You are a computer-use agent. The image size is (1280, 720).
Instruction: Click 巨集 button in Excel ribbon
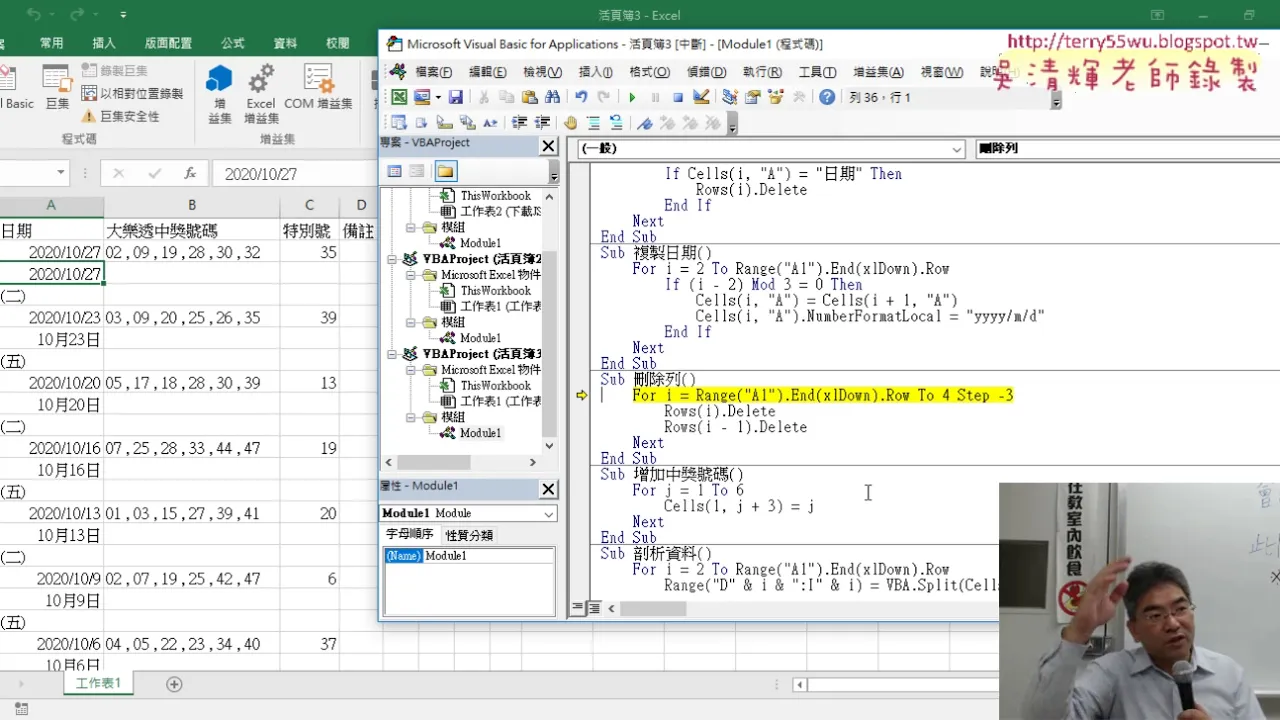pos(57,87)
